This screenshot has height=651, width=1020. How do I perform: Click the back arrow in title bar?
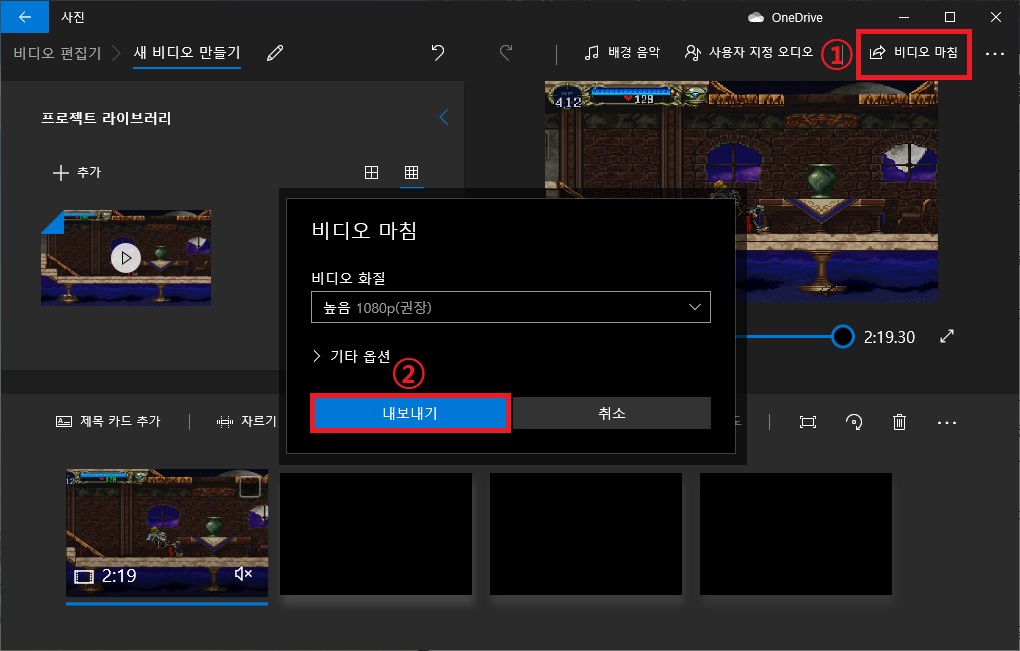(25, 17)
